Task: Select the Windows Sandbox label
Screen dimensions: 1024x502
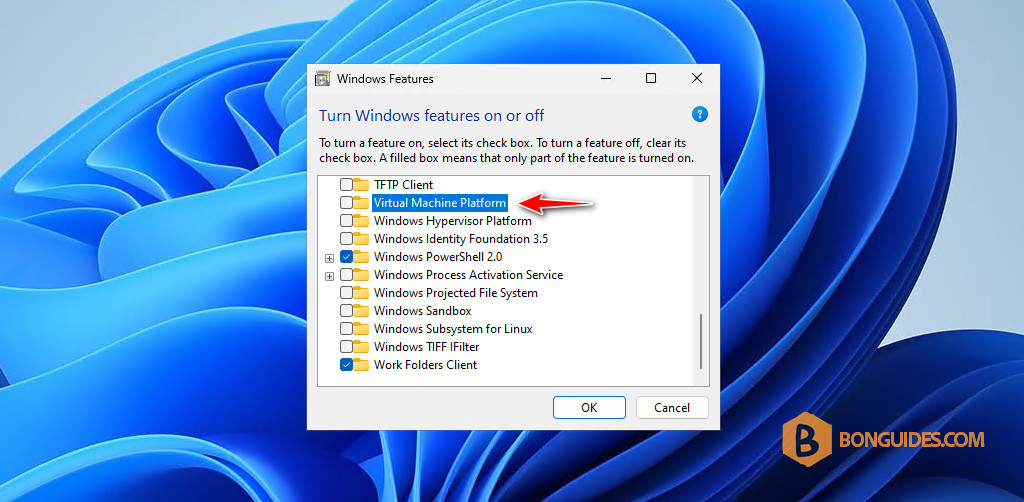Action: (423, 311)
